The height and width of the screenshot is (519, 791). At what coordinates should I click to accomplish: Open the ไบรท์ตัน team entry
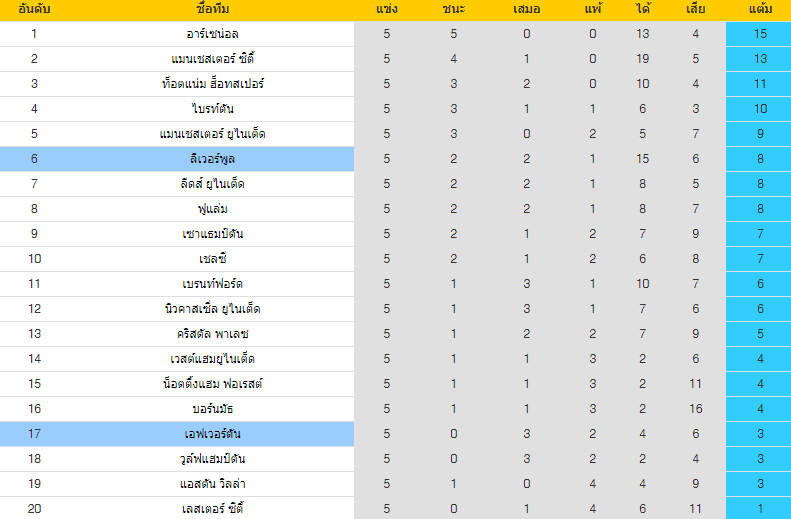point(212,109)
